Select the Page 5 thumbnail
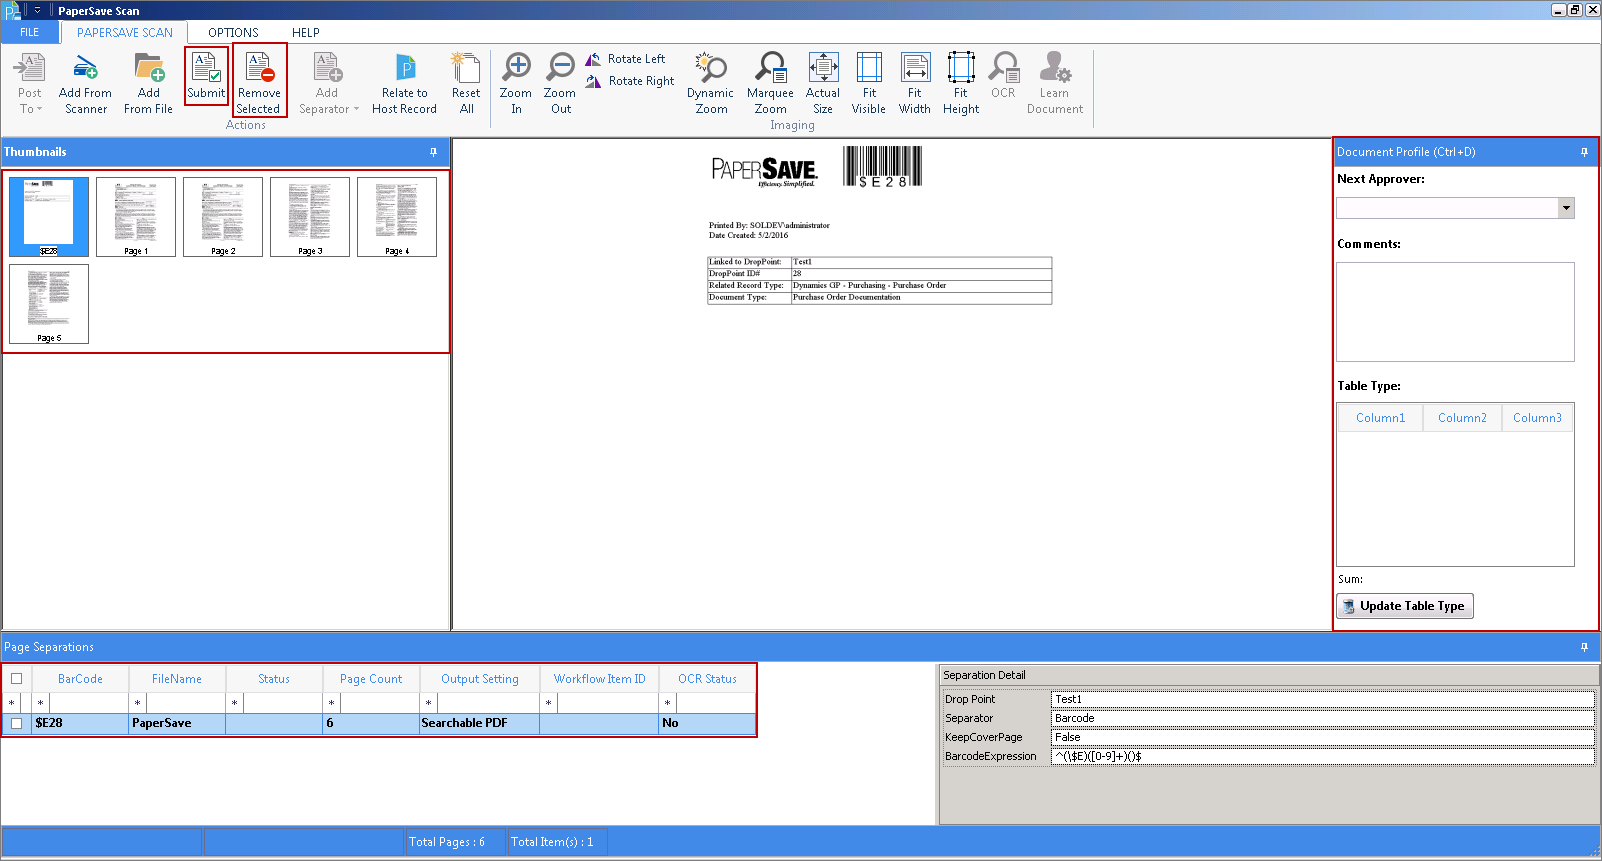 click(x=49, y=304)
